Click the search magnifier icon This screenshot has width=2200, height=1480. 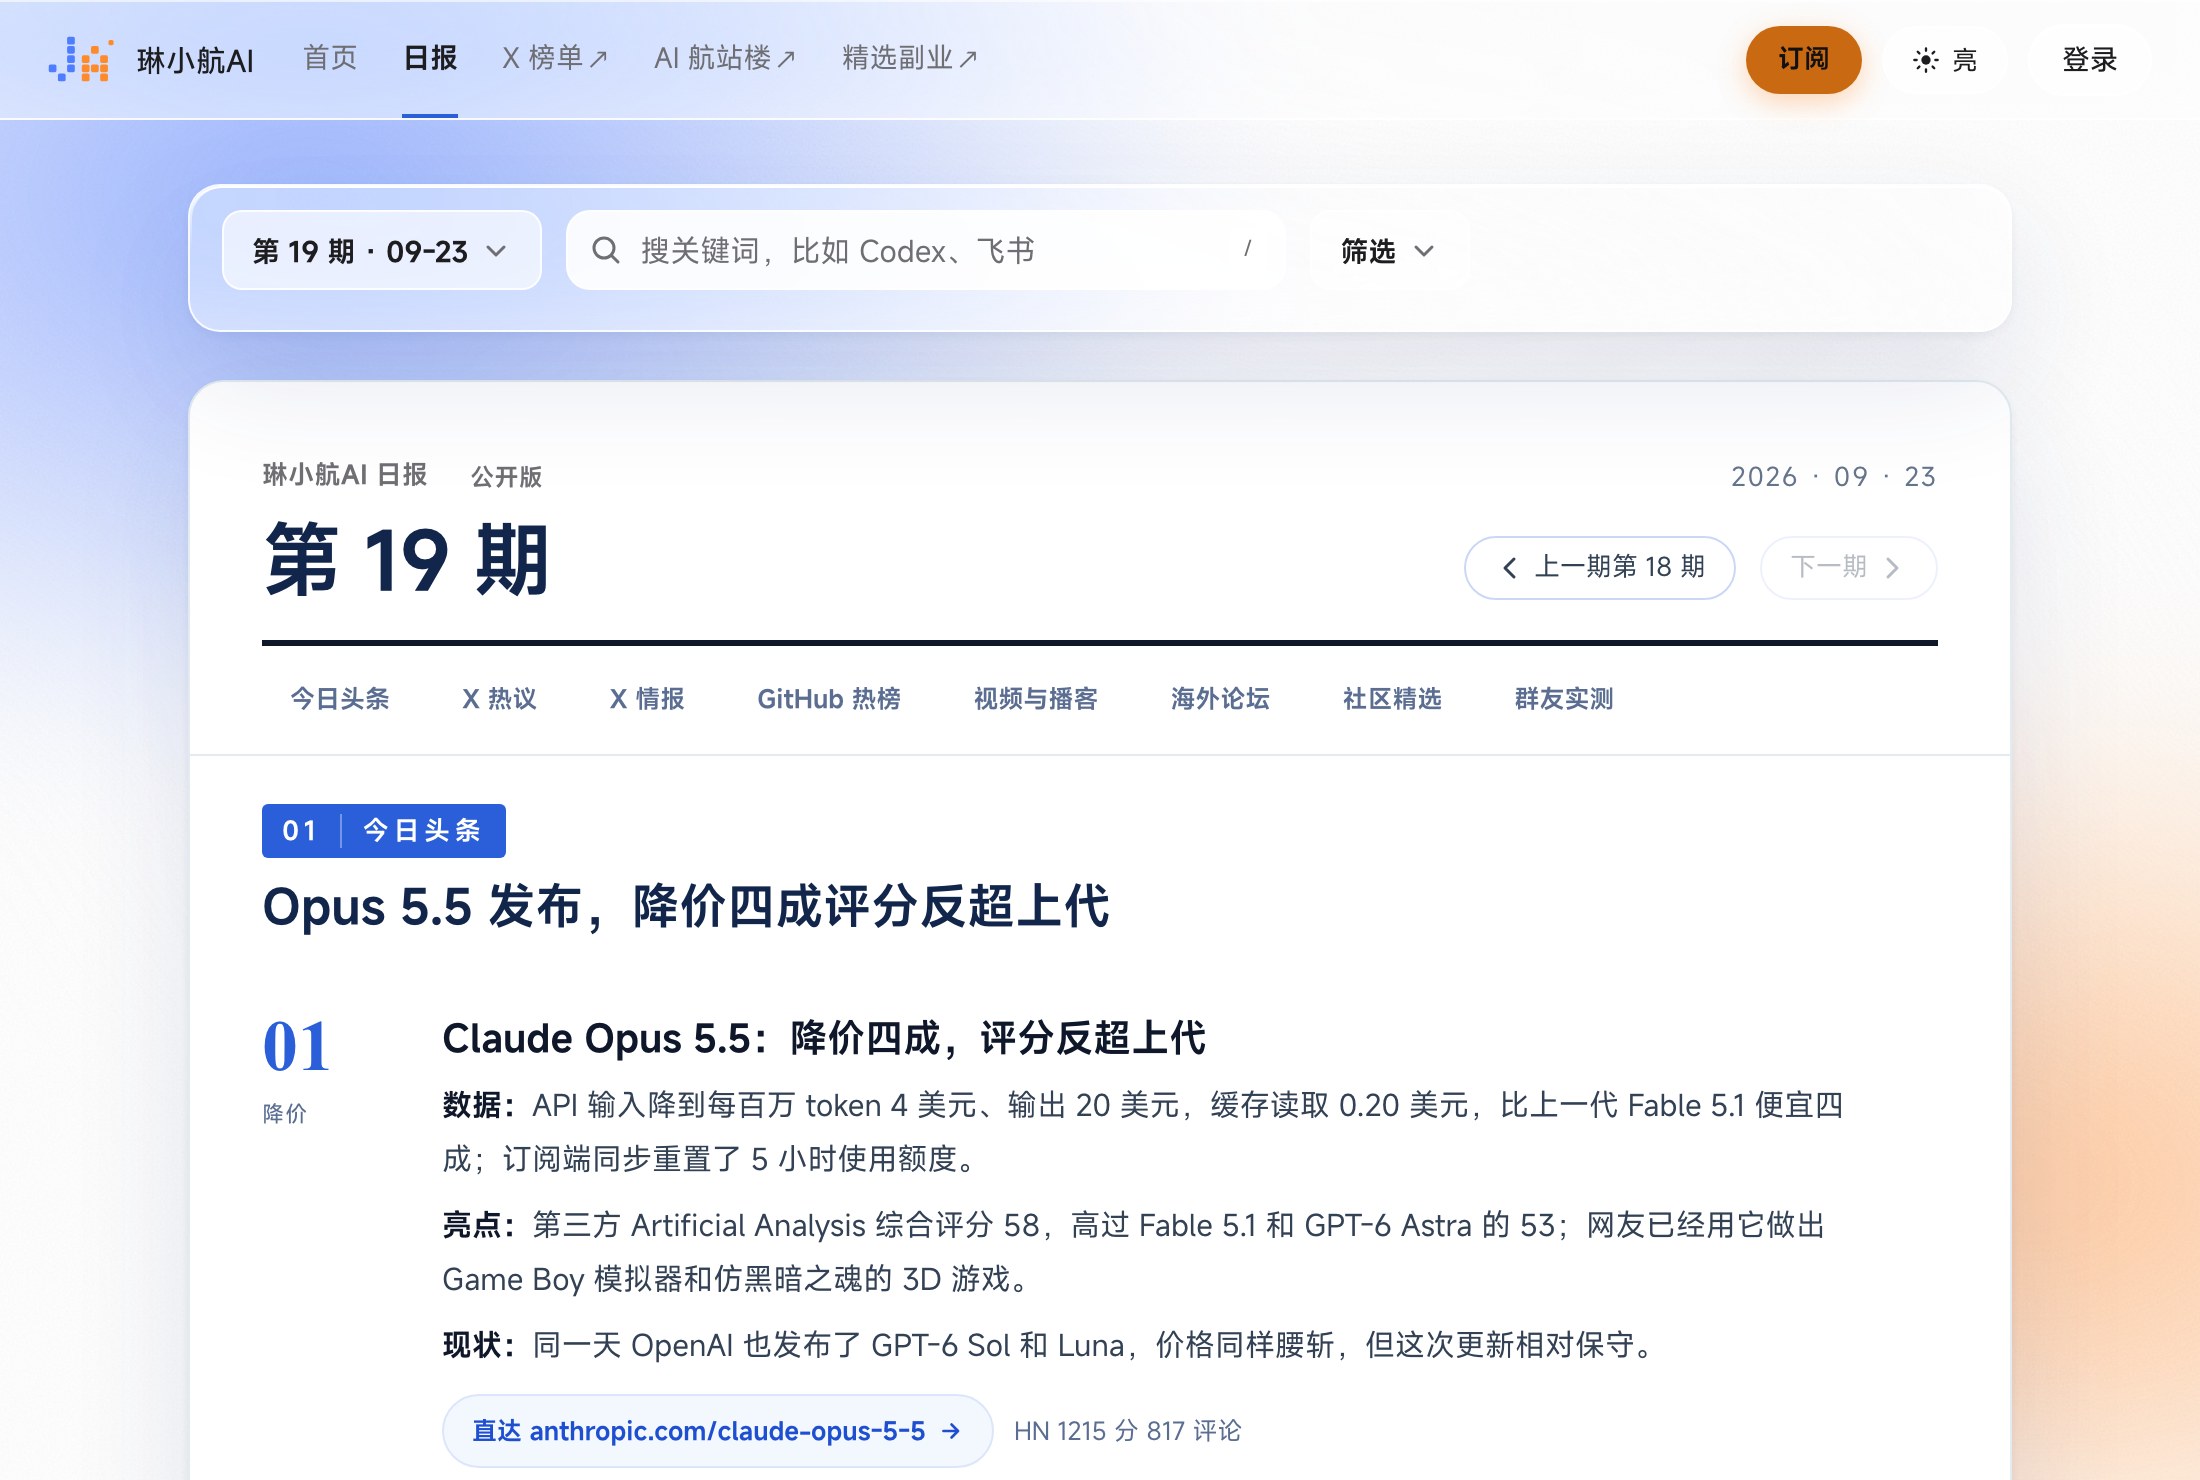pyautogui.click(x=606, y=250)
